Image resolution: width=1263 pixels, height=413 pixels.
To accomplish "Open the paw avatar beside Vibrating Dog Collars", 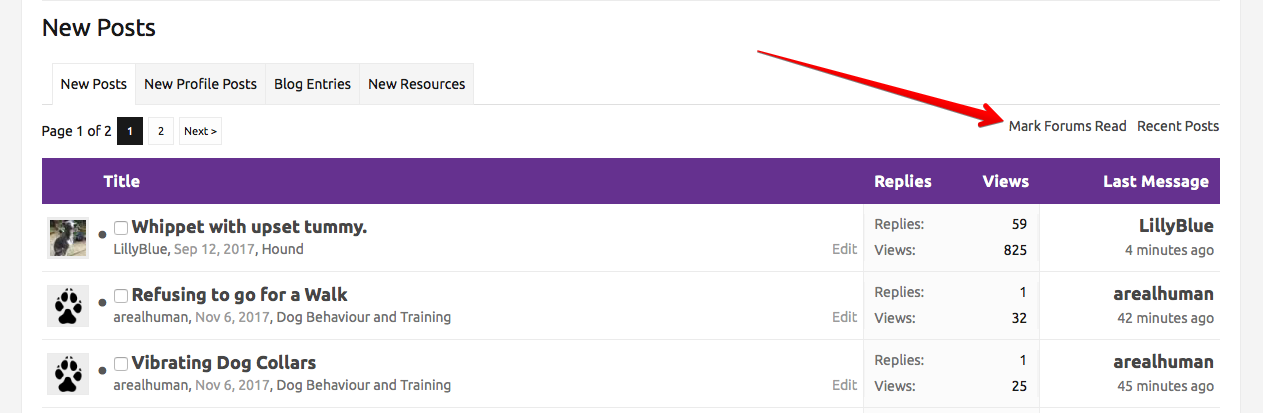I will [68, 374].
